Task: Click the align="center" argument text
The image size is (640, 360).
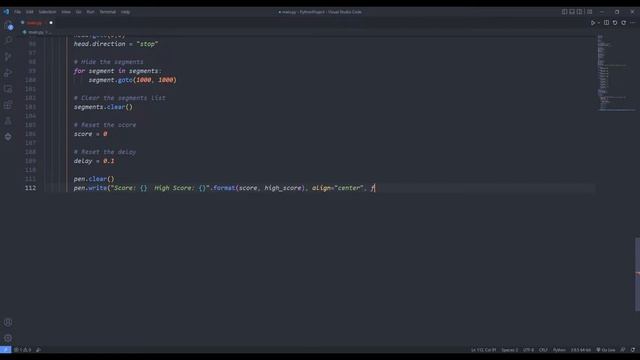Action: 338,188
